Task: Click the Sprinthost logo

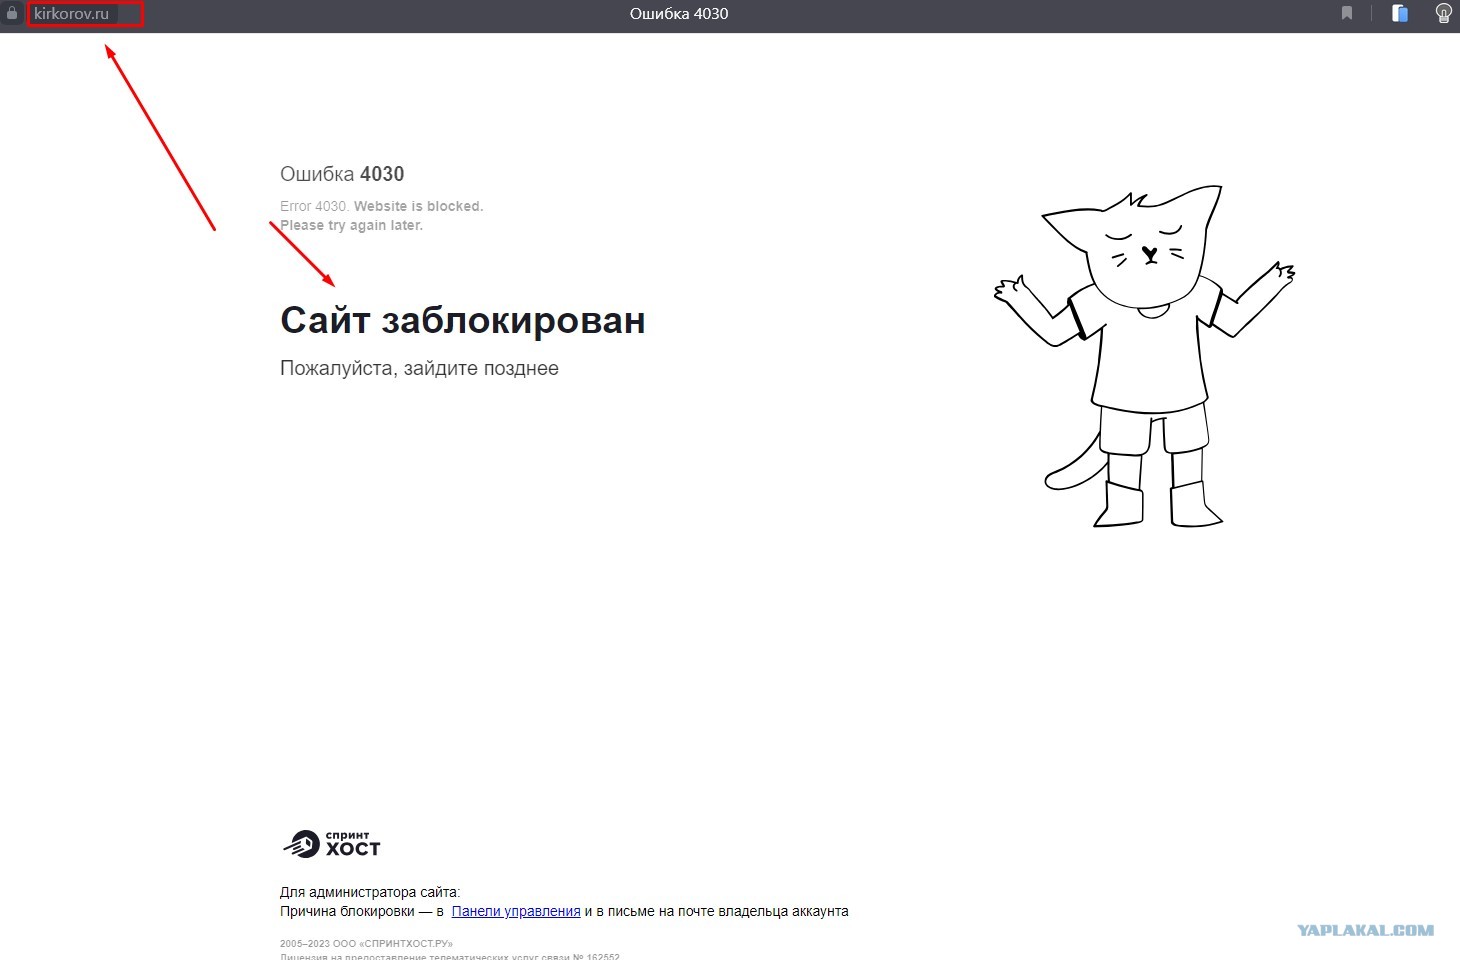Action: [332, 844]
